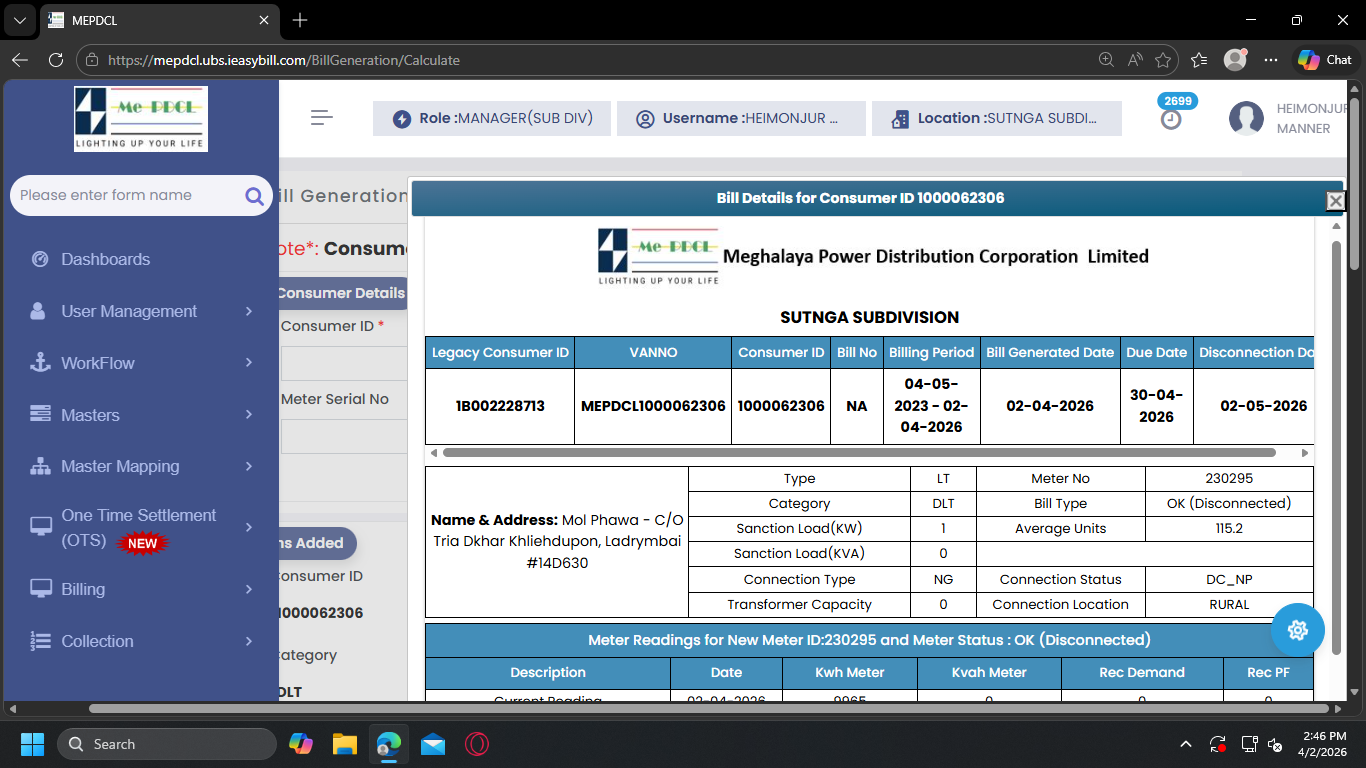Expand the User Management menu

coord(129,311)
